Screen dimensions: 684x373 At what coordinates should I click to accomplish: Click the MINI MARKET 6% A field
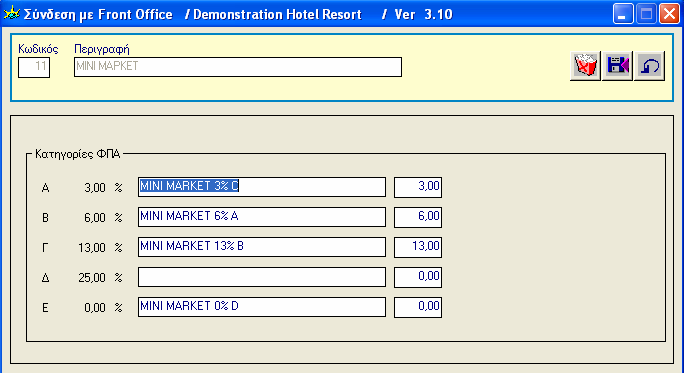[x=262, y=217]
